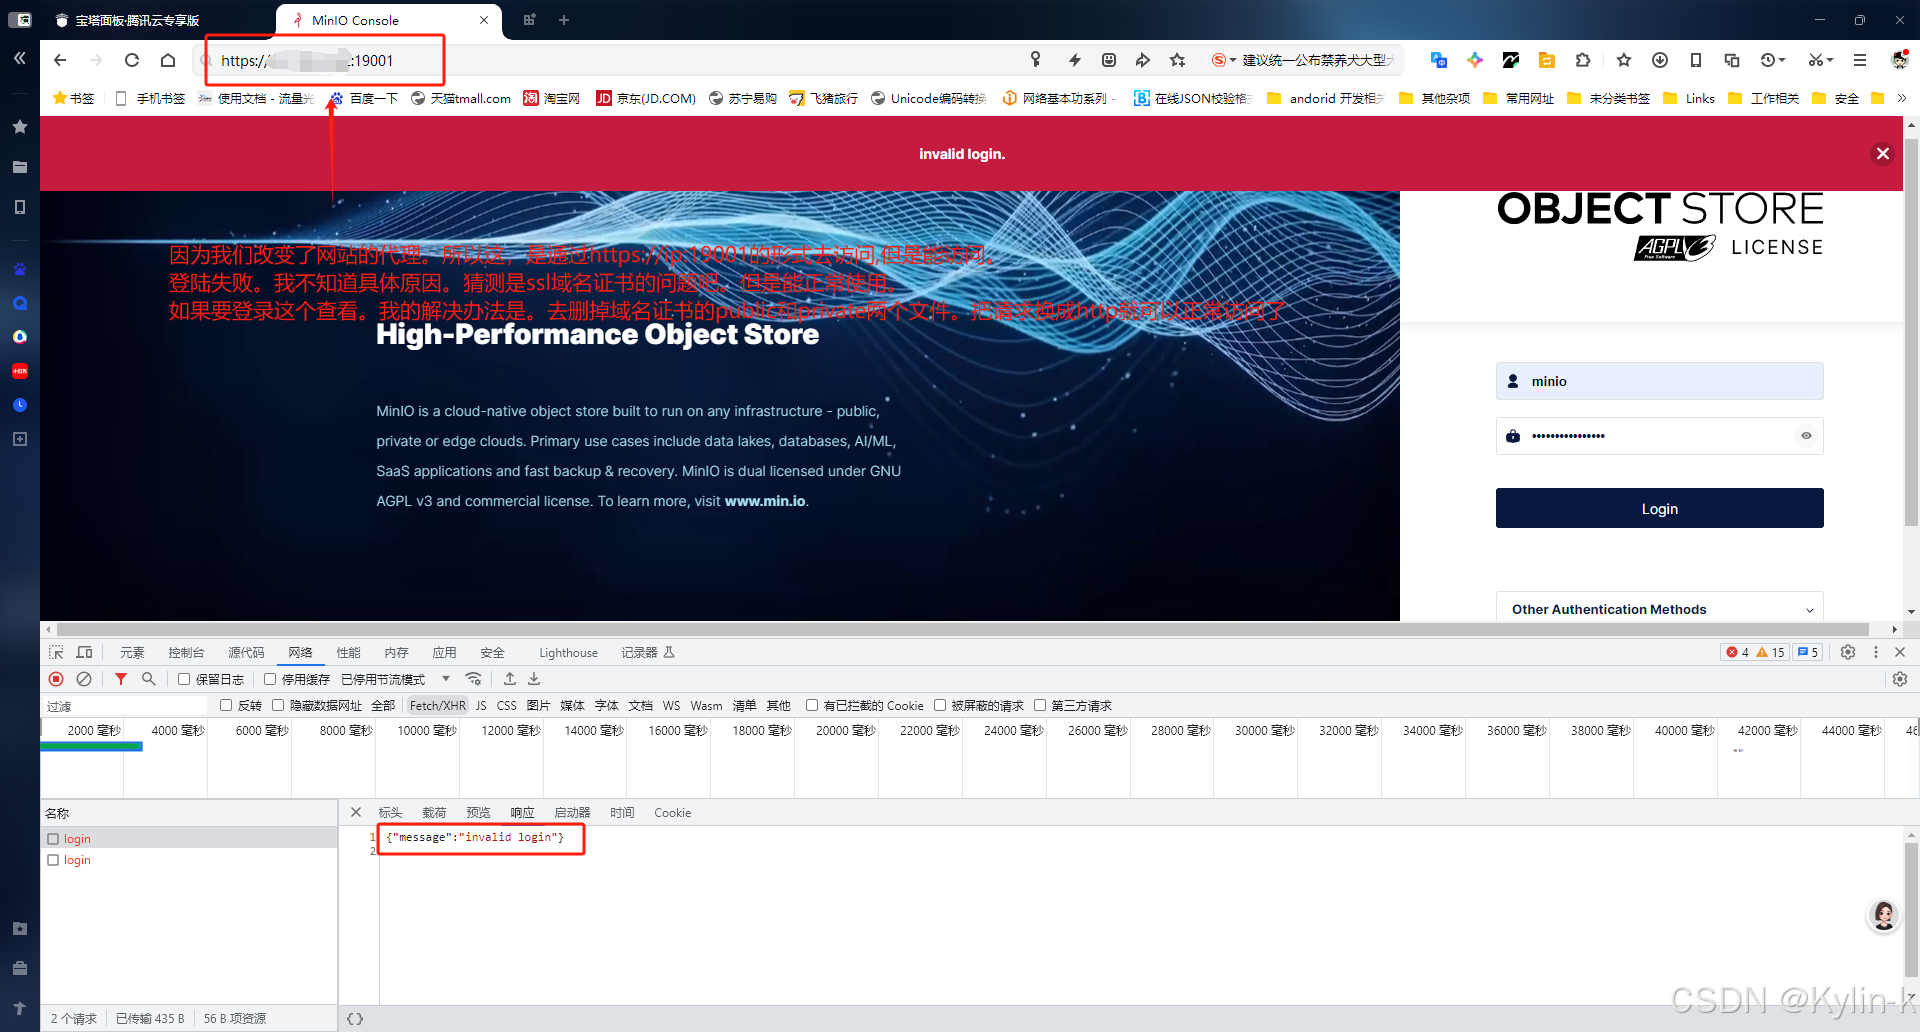Toggle blocked requests checkbox
The image size is (1920, 1032).
tap(940, 705)
